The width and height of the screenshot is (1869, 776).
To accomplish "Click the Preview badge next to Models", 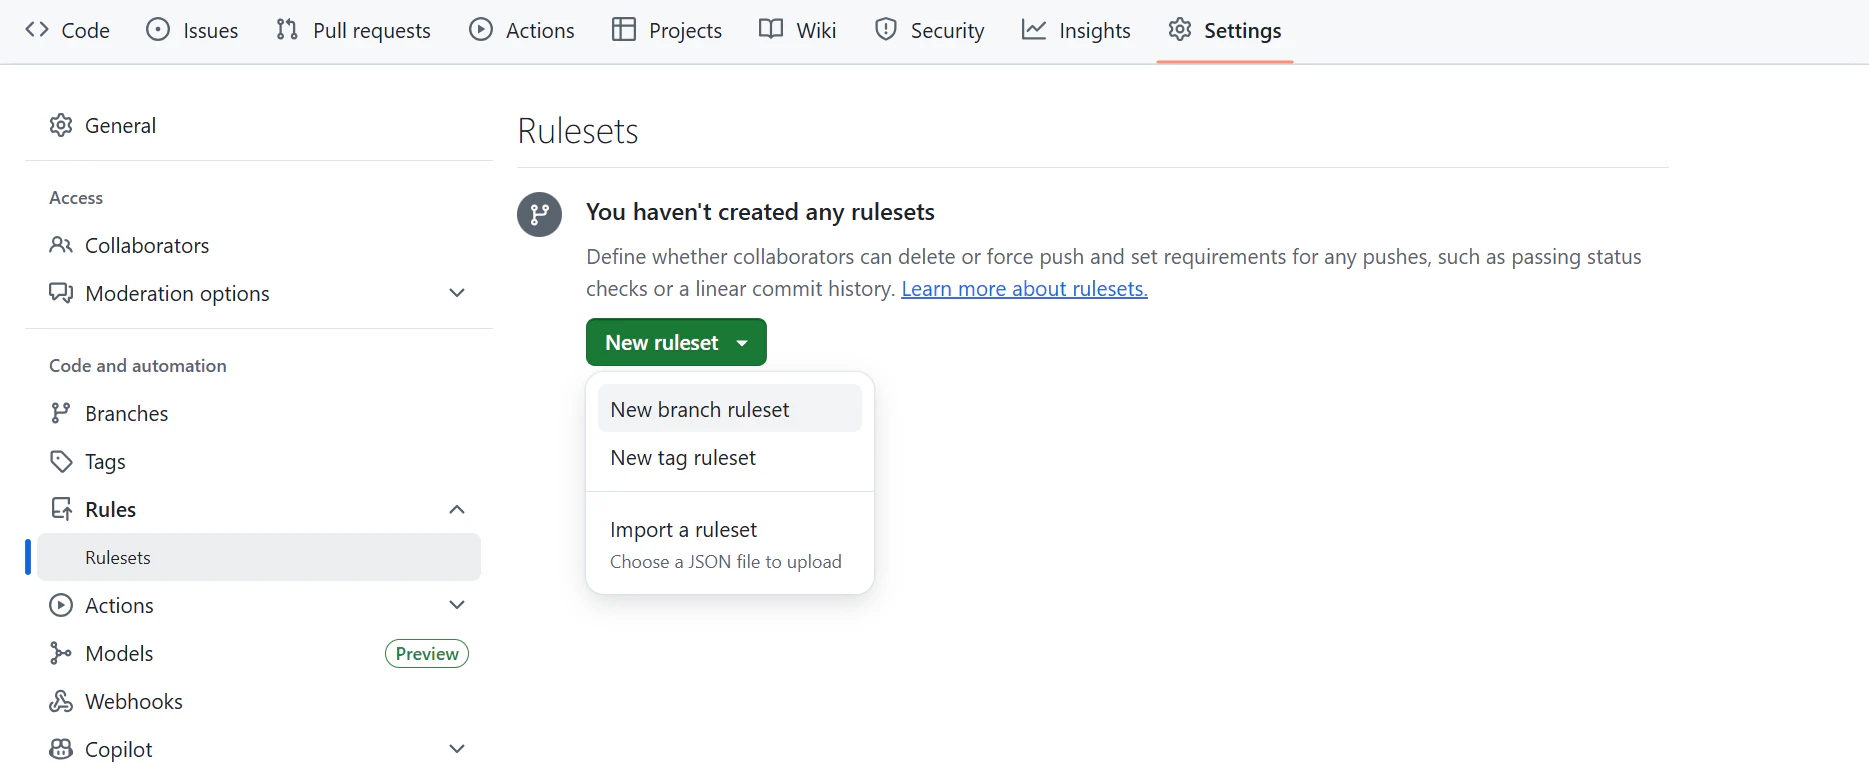I will (x=427, y=653).
